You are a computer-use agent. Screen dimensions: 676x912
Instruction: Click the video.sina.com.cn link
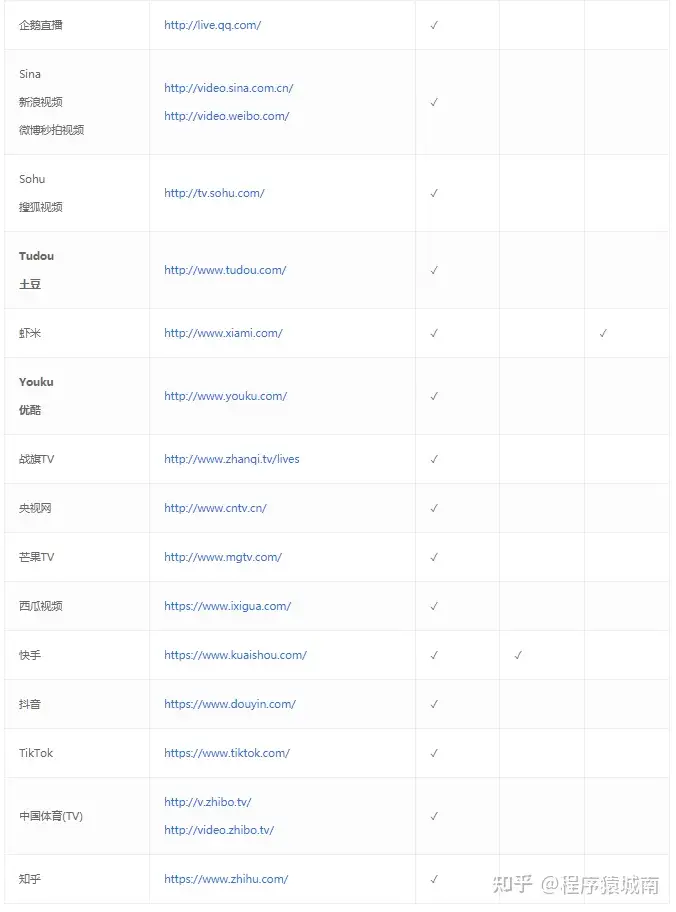pos(228,88)
